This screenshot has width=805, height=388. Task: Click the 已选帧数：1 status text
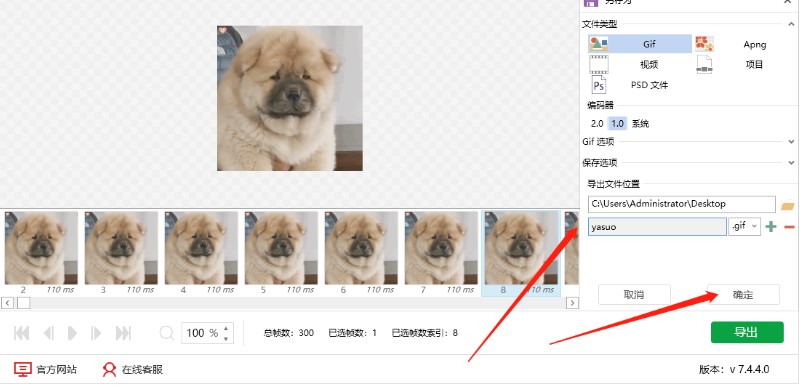tap(353, 333)
